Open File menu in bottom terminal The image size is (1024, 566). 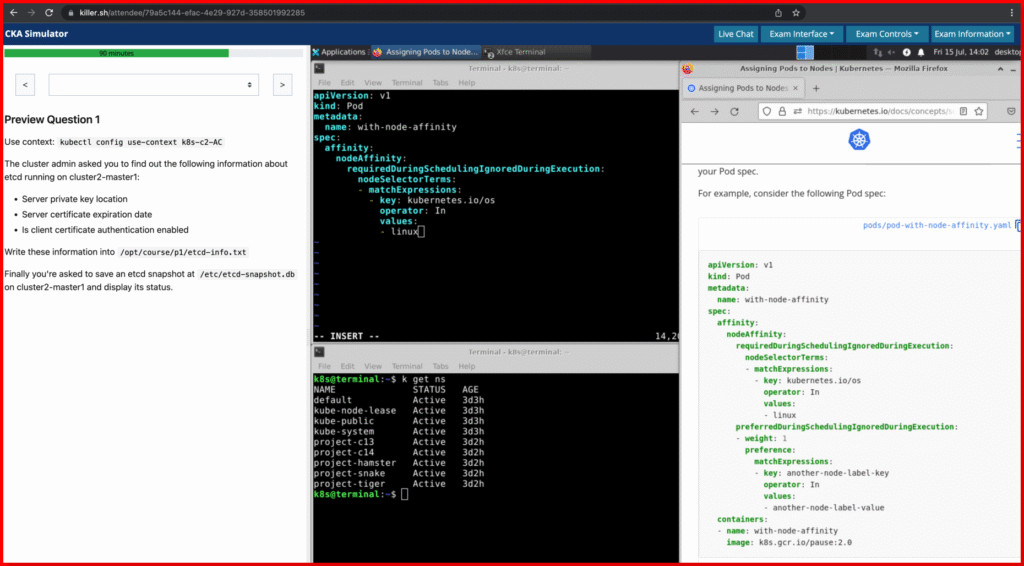(x=324, y=366)
